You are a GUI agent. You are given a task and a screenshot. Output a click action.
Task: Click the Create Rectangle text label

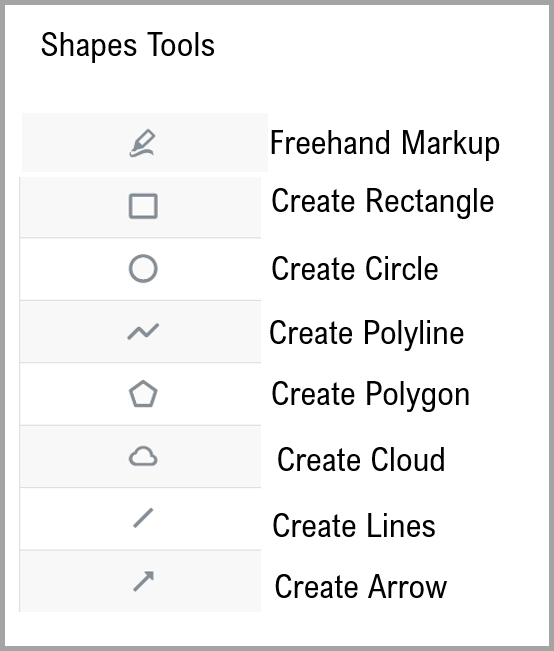coord(382,202)
